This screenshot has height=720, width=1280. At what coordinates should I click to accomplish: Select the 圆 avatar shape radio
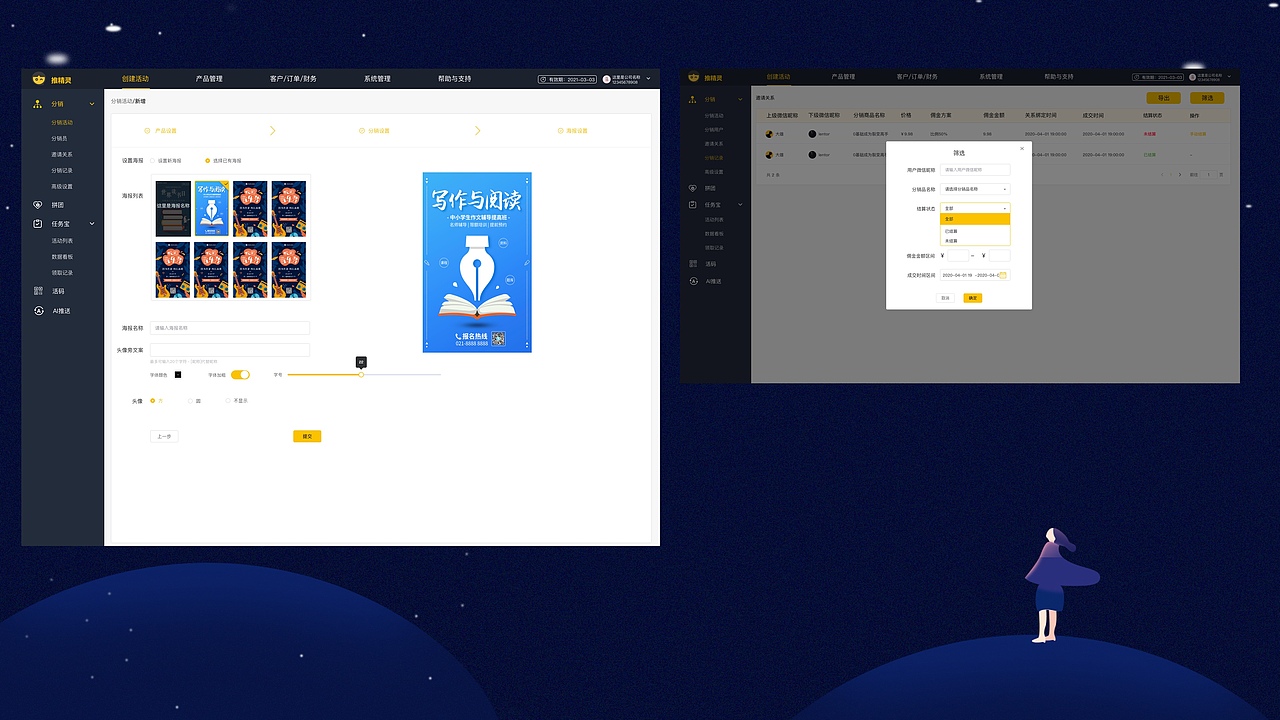pyautogui.click(x=190, y=401)
